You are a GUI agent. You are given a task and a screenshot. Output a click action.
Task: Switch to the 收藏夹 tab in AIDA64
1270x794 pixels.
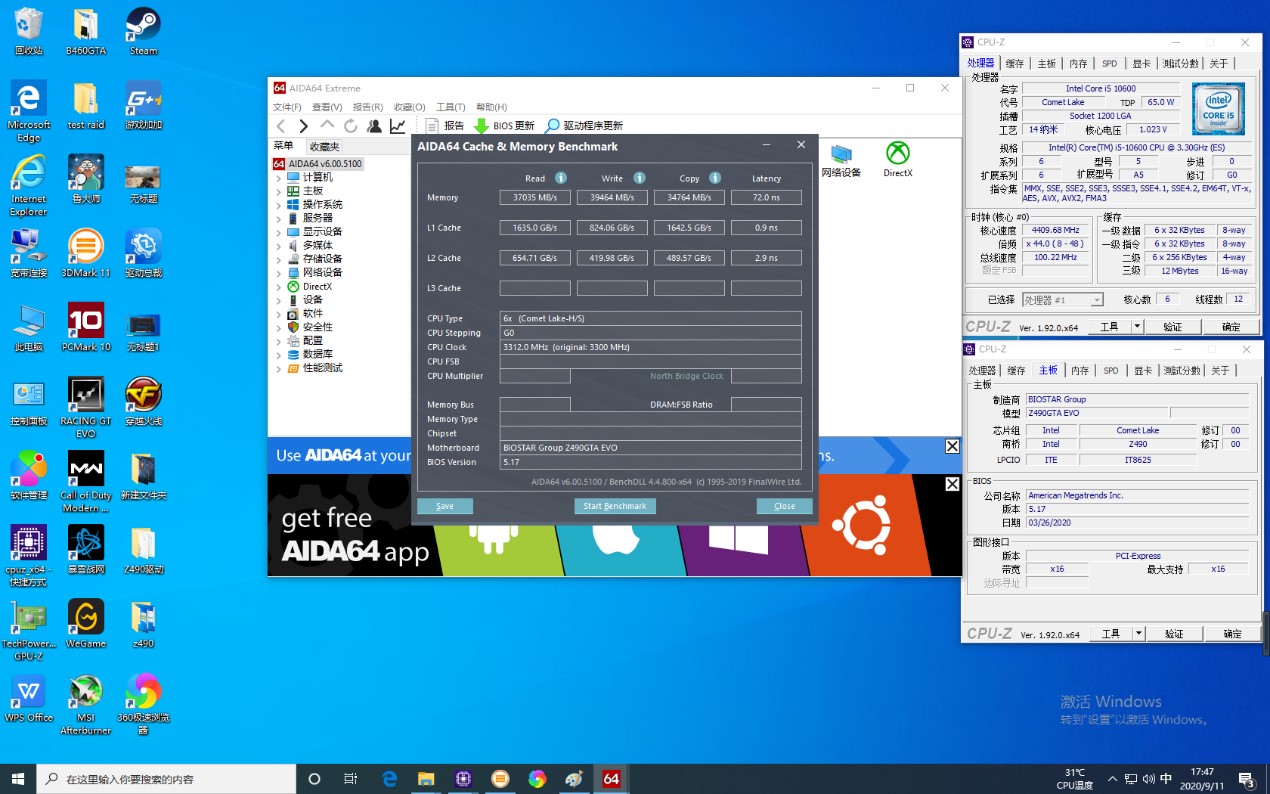(x=324, y=146)
